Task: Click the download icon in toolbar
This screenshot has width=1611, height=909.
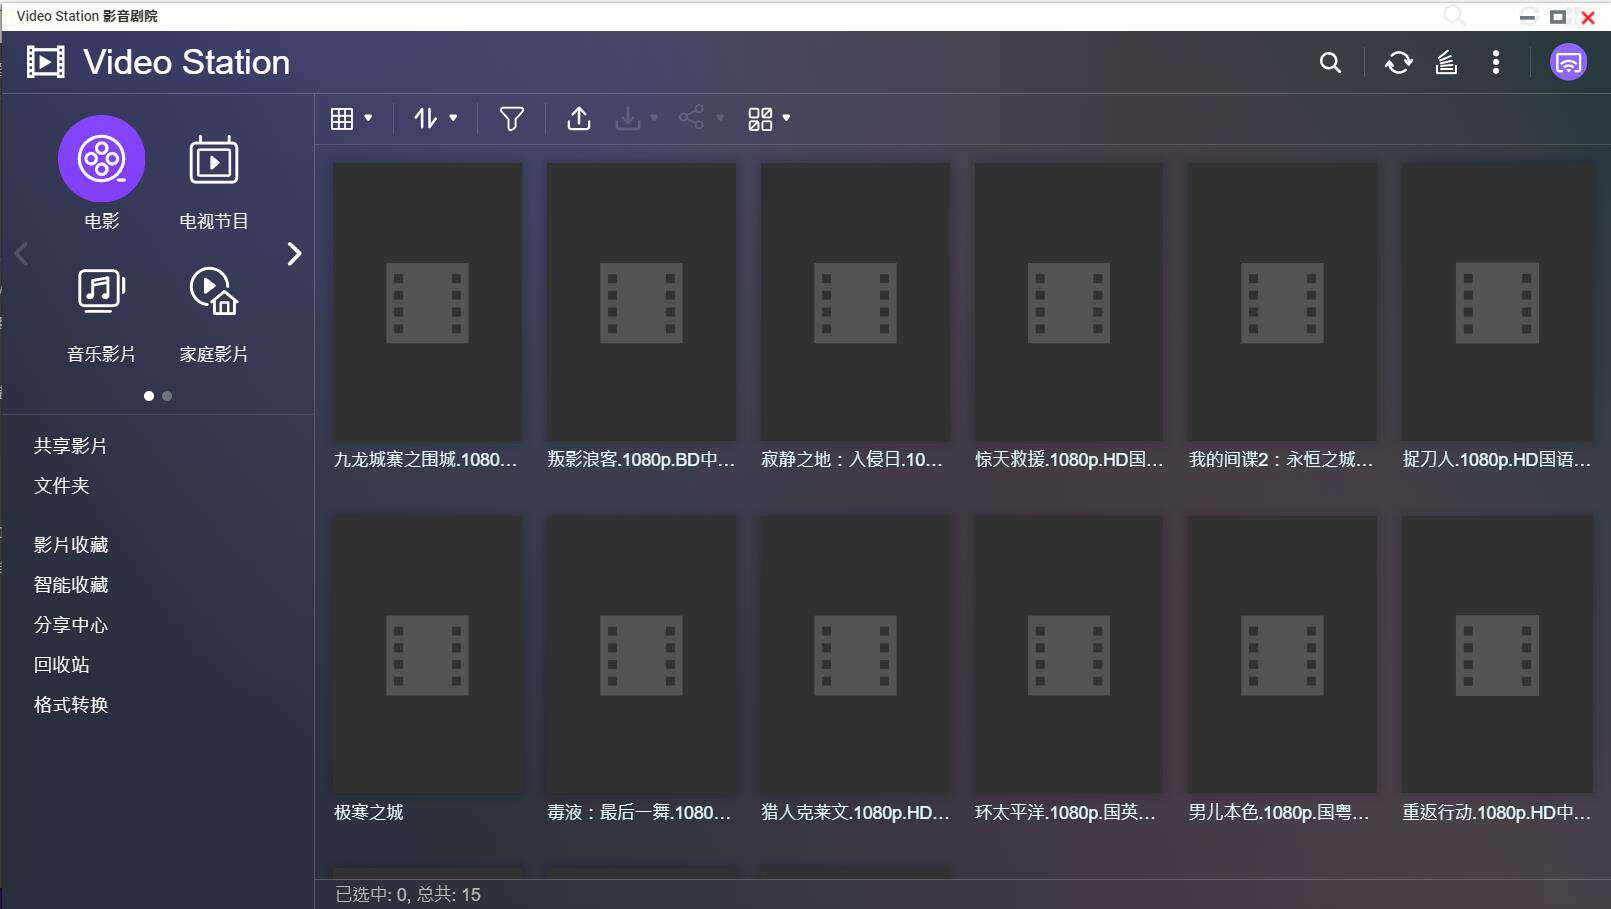Action: (628, 119)
